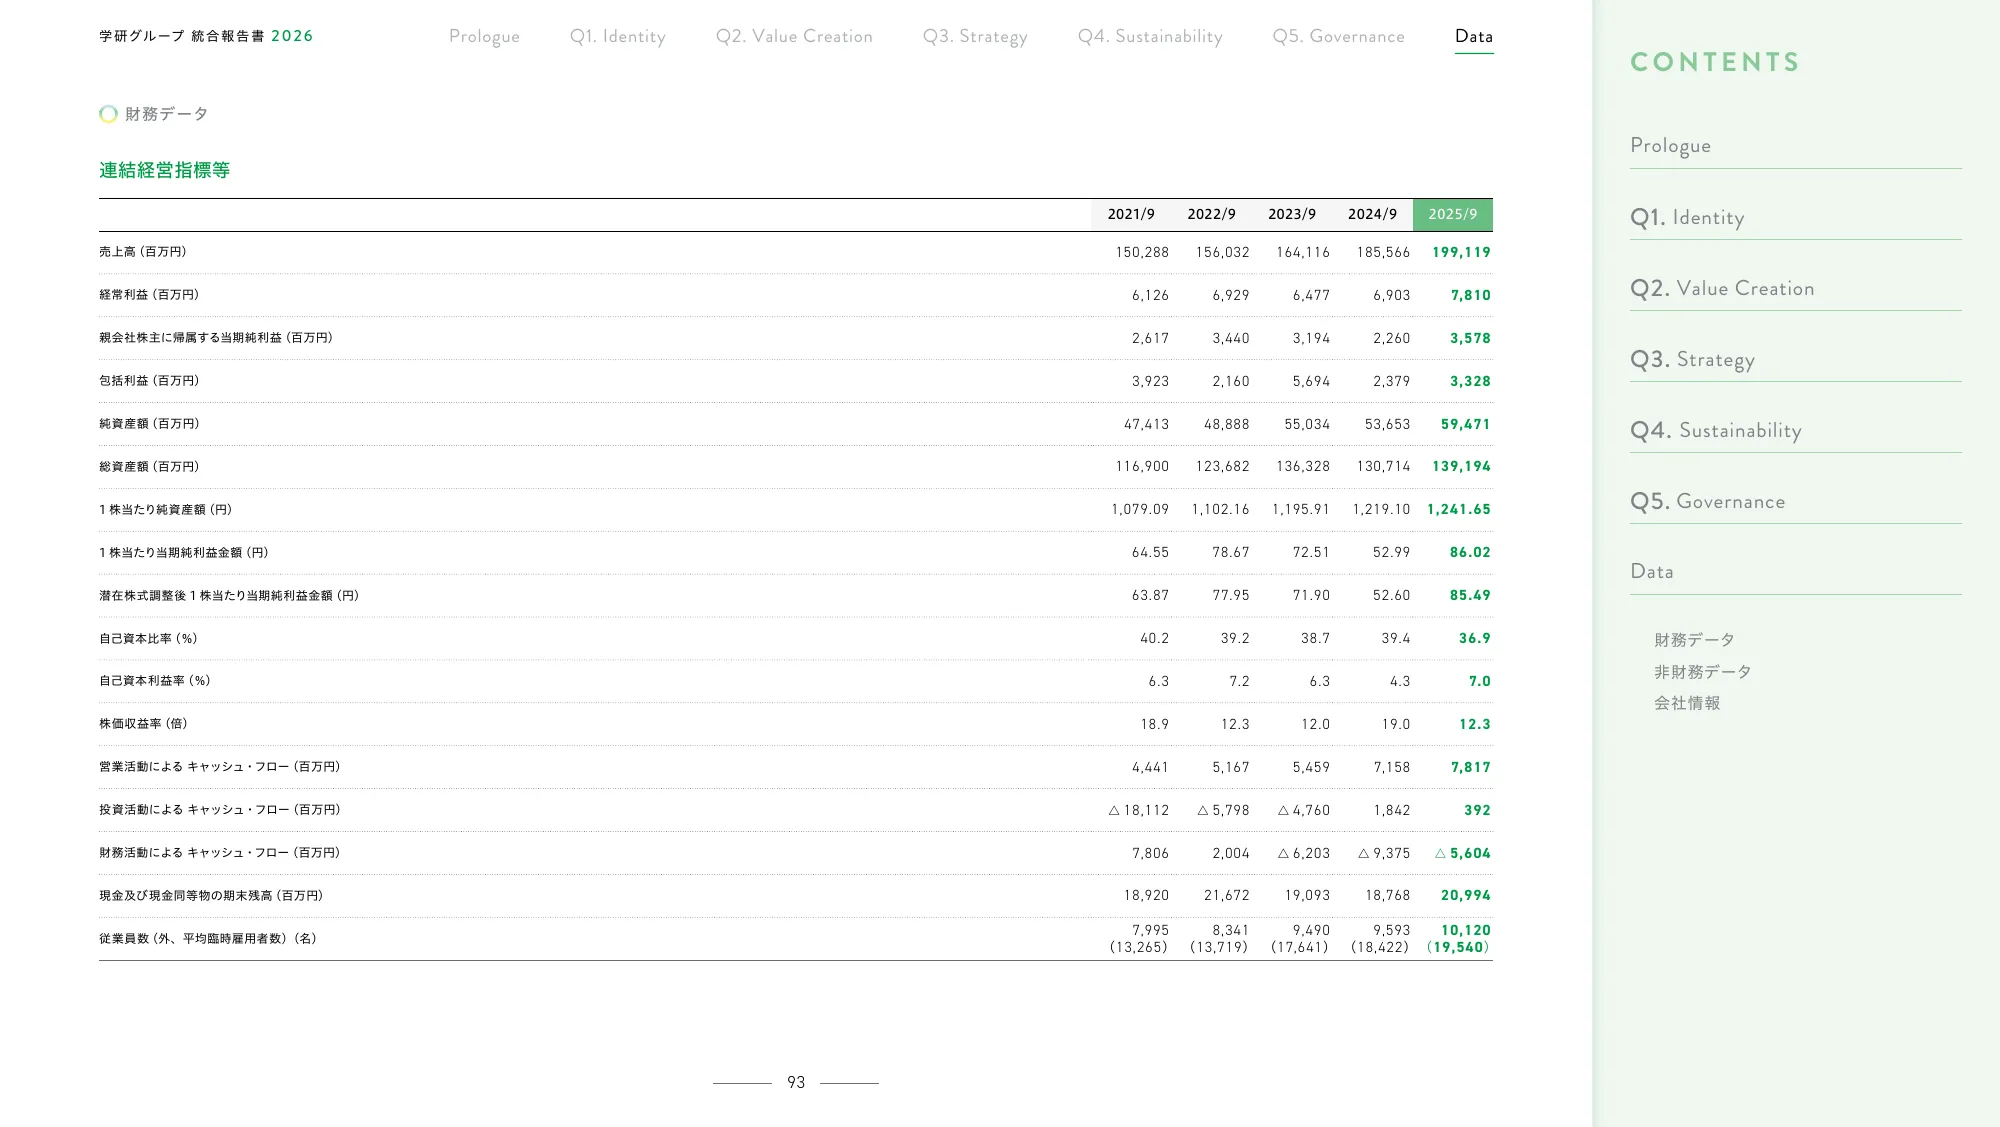2000x1127 pixels.
Task: Click the 投資活動による キャッシュ・フロー row label
Action: tap(220, 810)
